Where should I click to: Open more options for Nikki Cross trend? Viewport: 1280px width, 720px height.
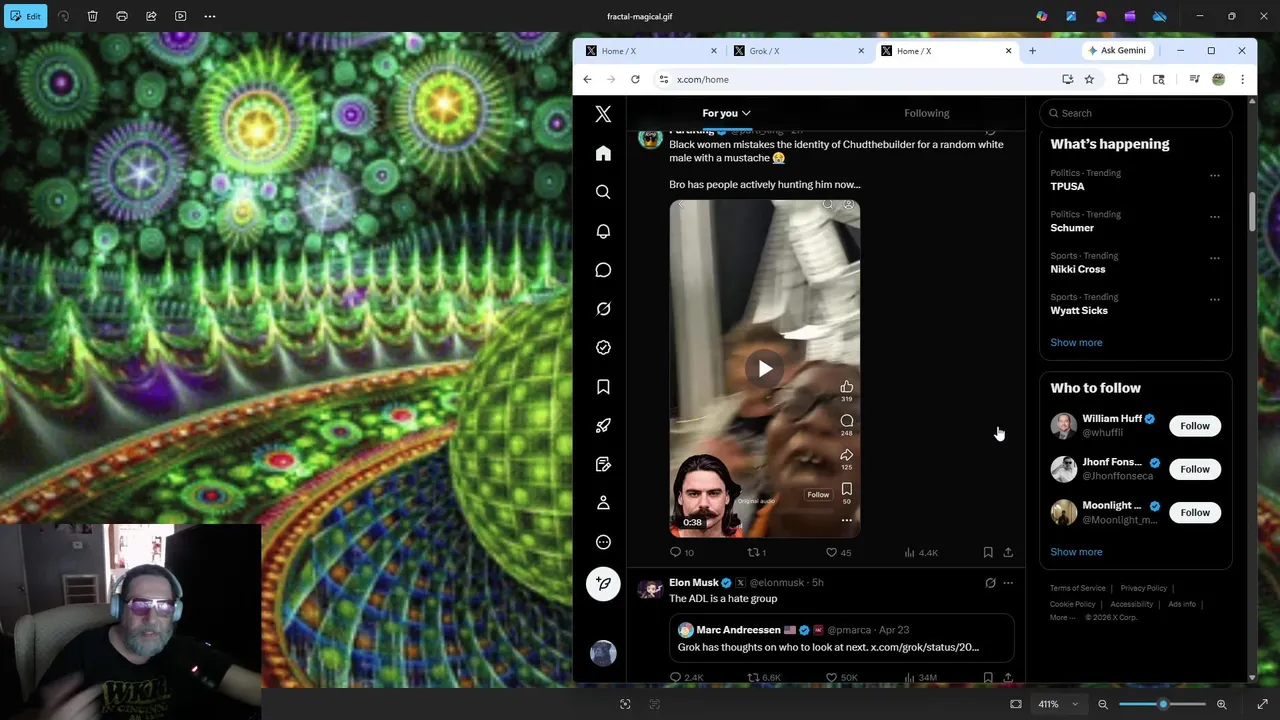click(x=1215, y=258)
